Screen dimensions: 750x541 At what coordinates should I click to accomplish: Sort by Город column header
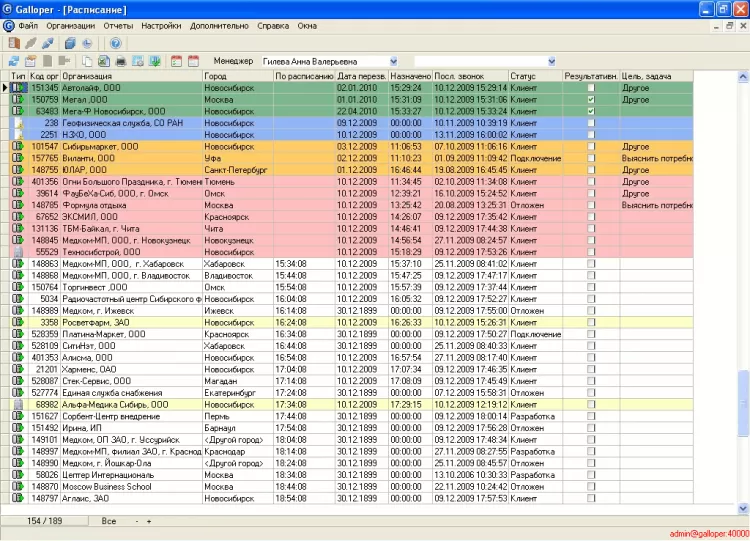[x=238, y=76]
